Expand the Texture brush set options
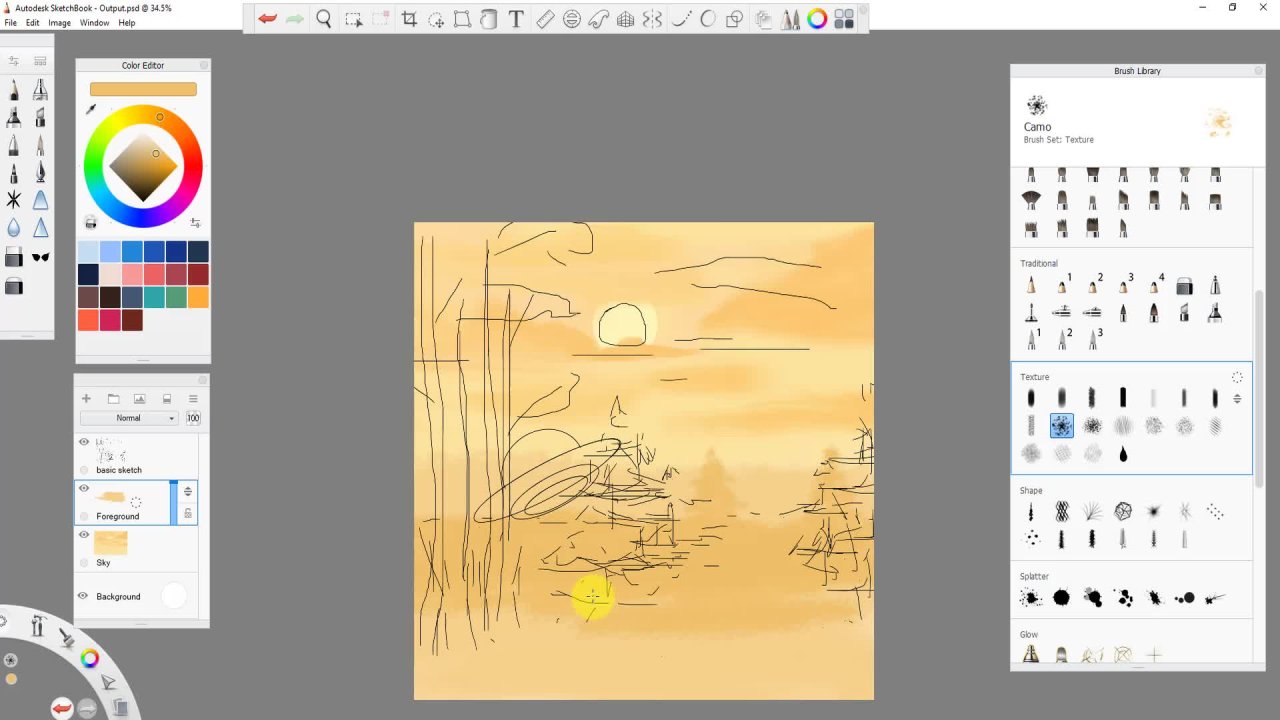This screenshot has width=1280, height=720. 1237,377
